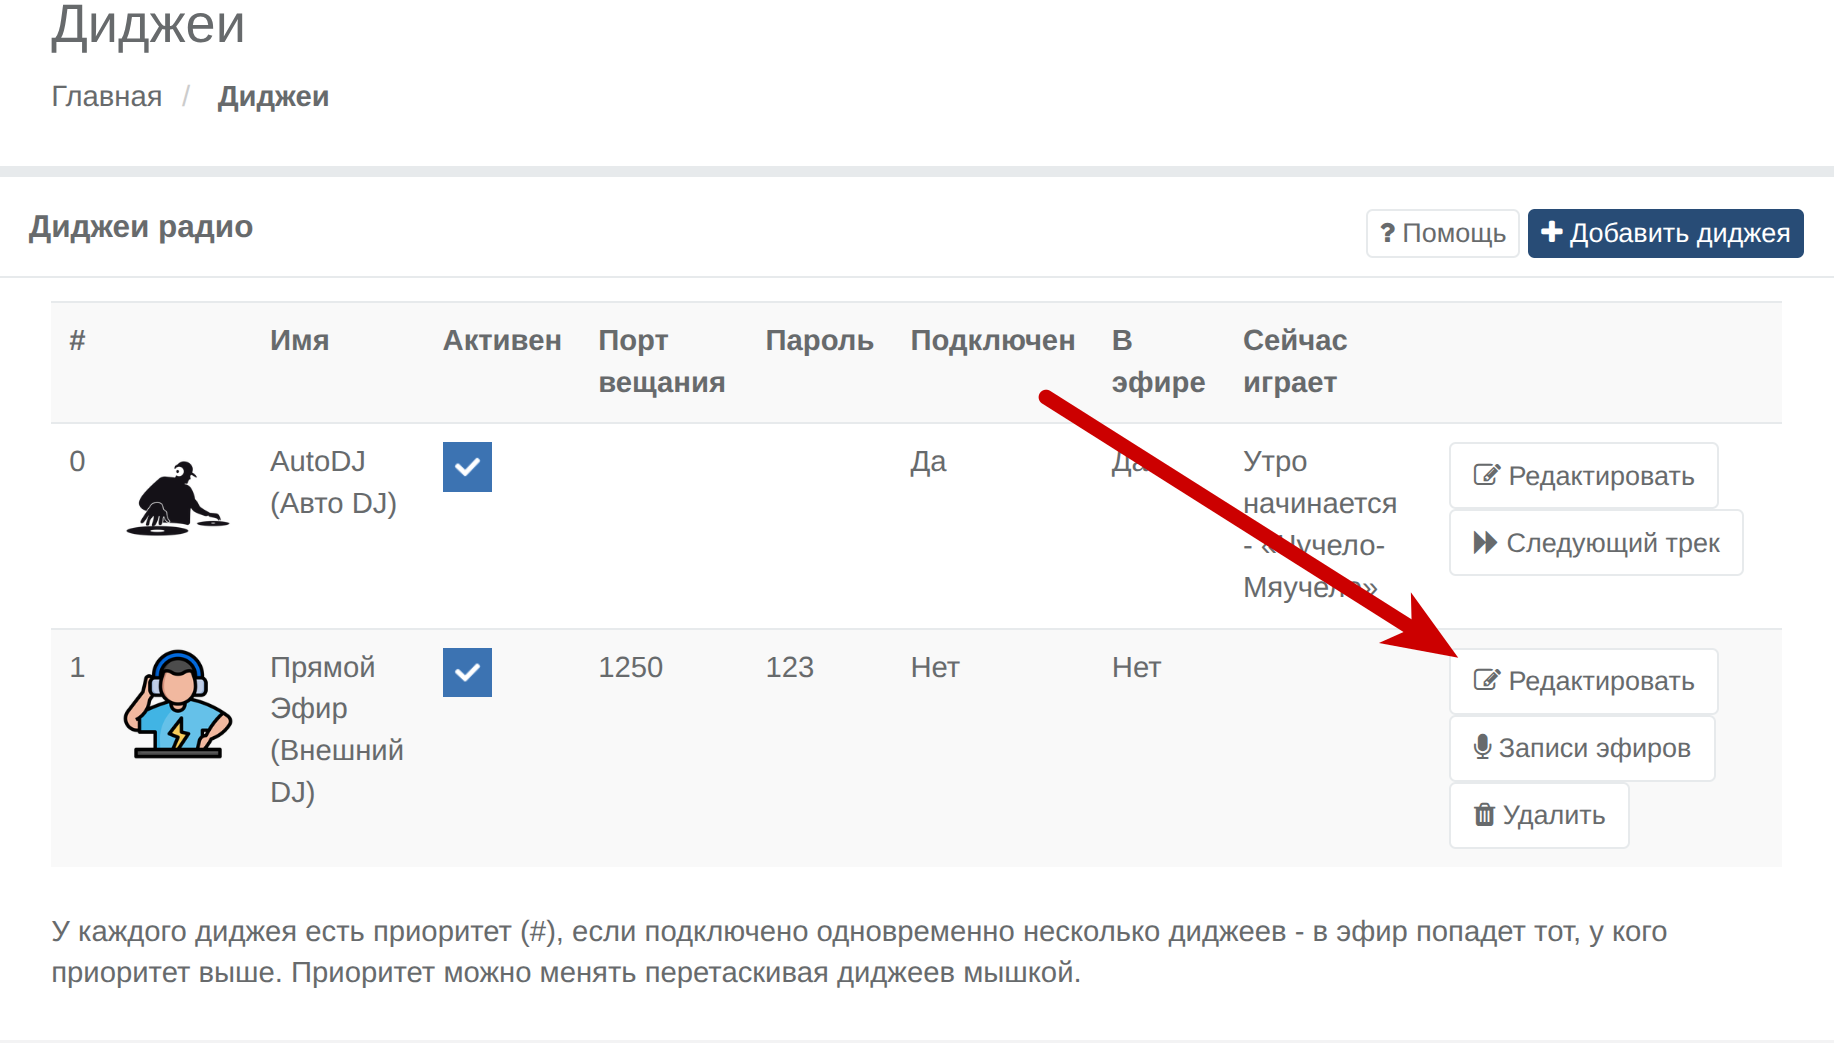Delete the Прямой Эфир DJ with Удалить

(x=1539, y=815)
